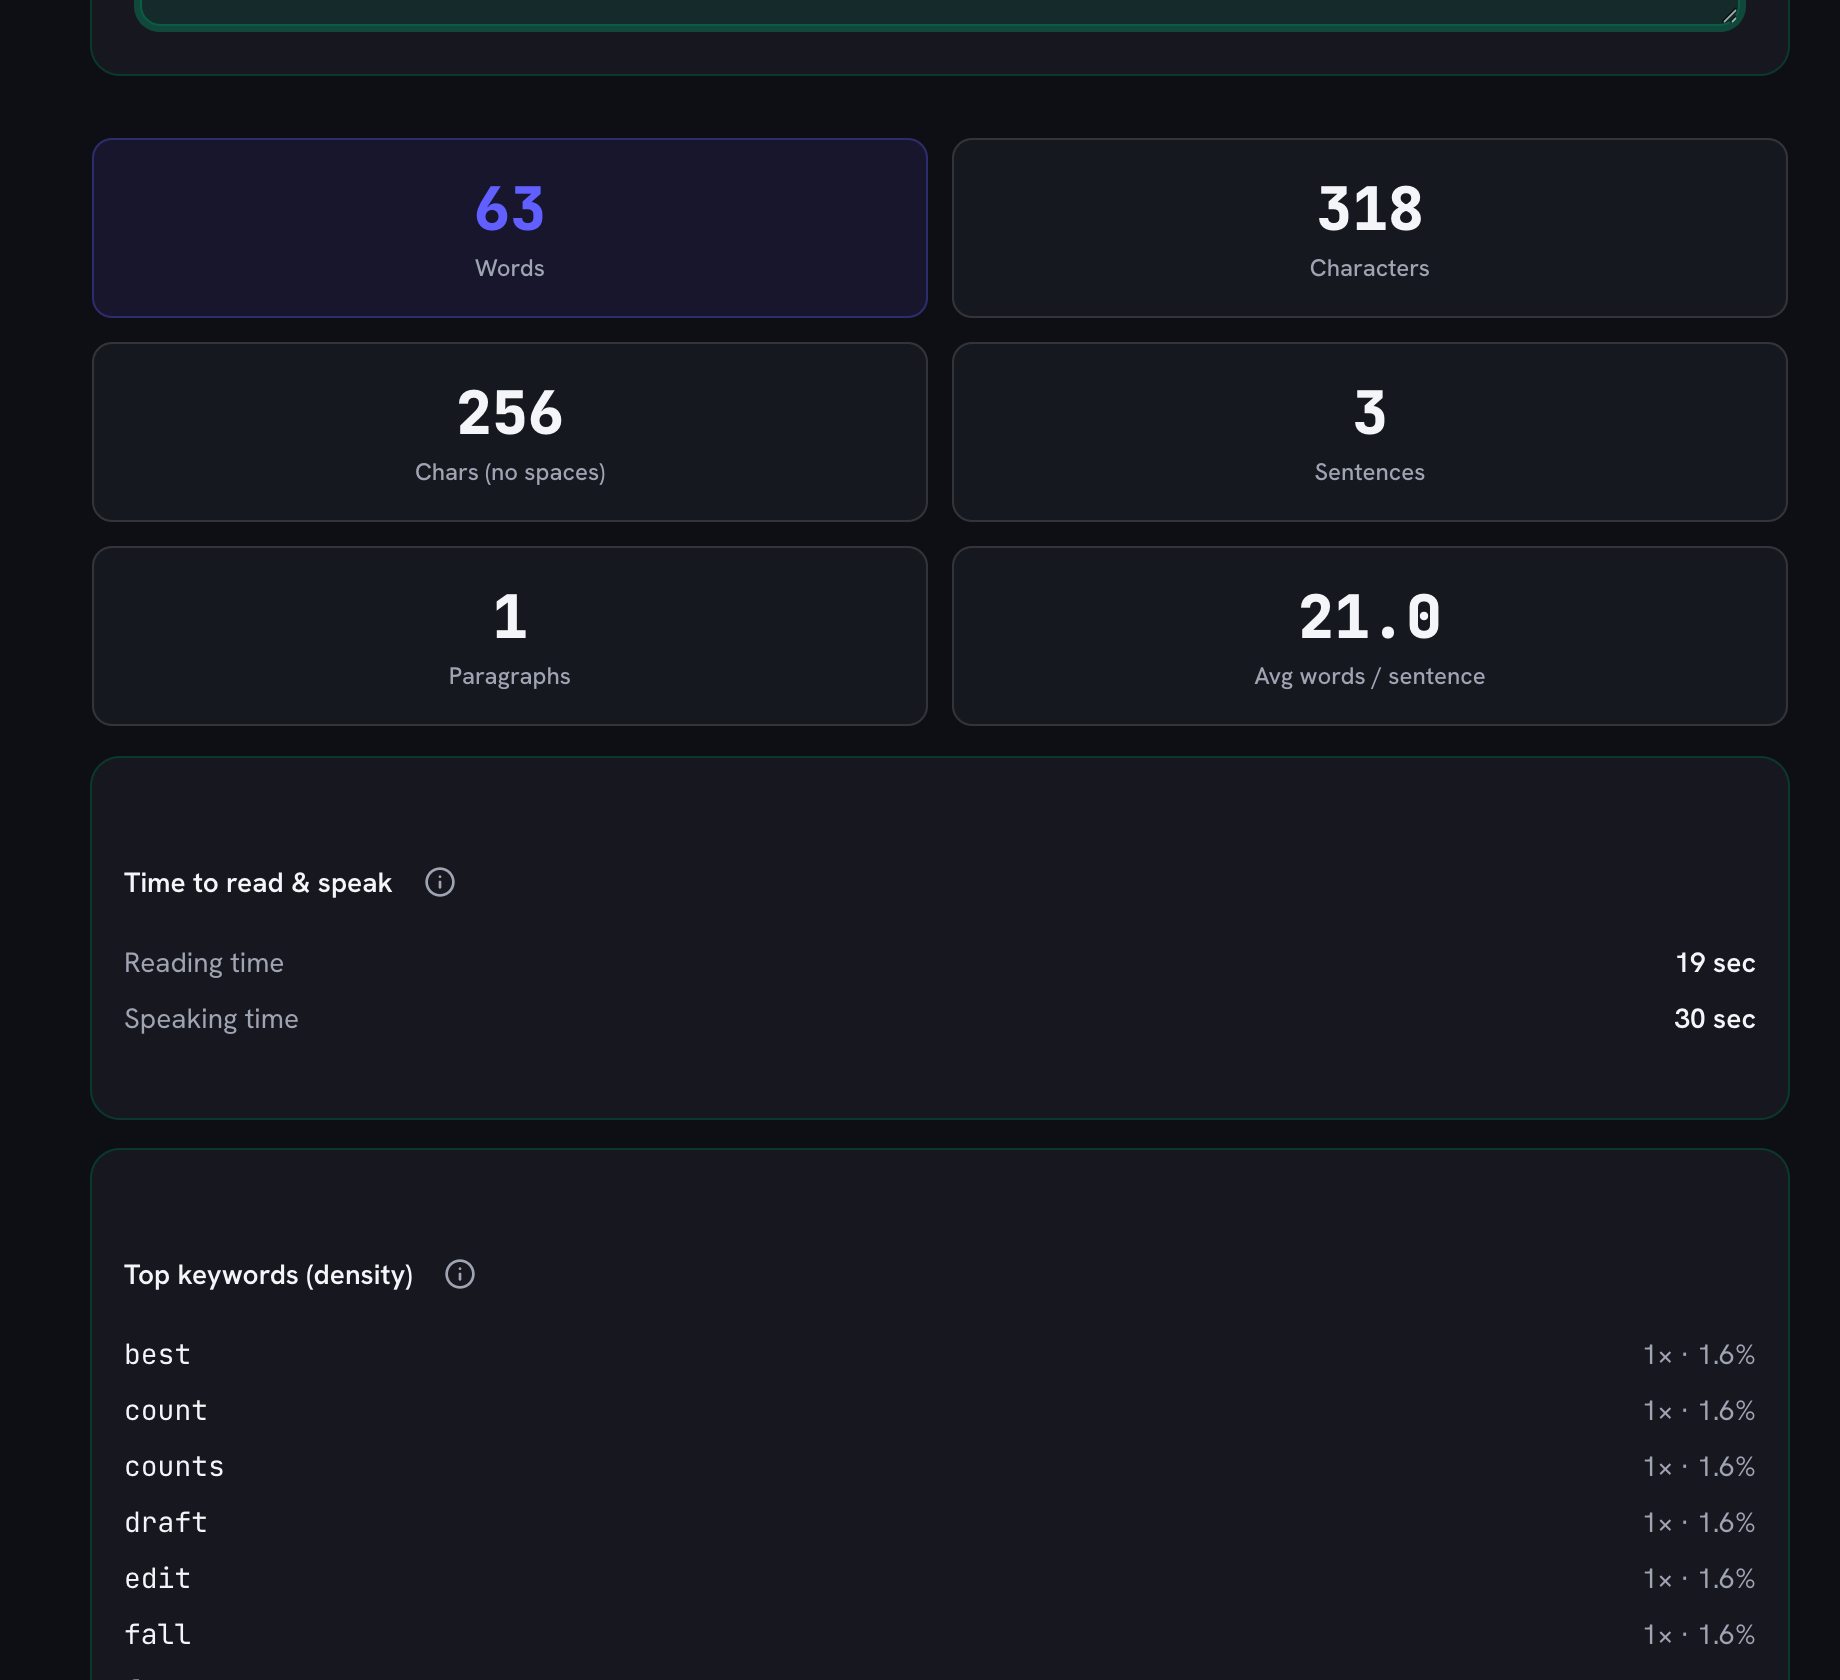Click the keyword 'draft' row

[x=940, y=1522]
